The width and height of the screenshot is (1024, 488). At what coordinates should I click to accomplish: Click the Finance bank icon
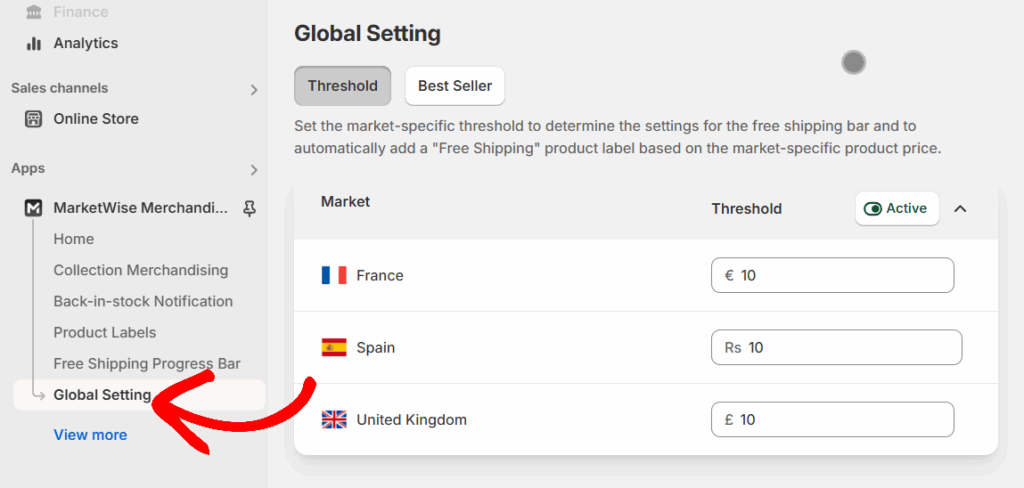tap(34, 12)
